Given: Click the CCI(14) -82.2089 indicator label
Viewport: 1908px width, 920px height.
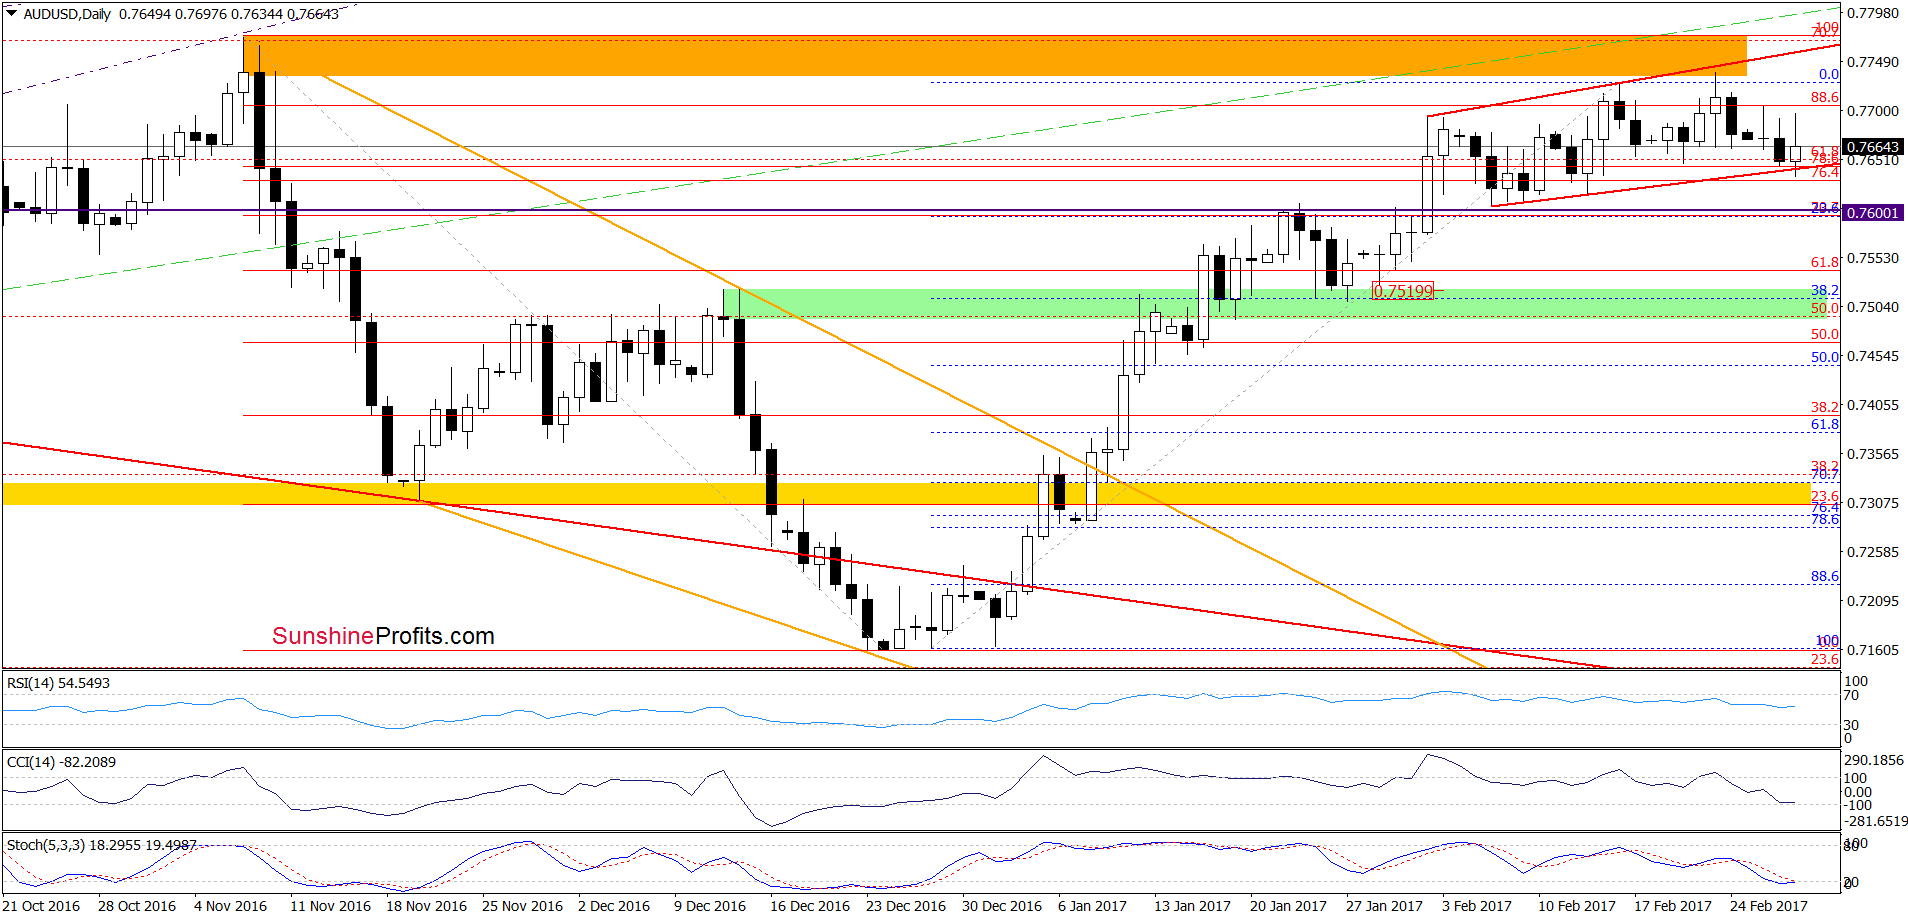Looking at the screenshot, I should [61, 762].
